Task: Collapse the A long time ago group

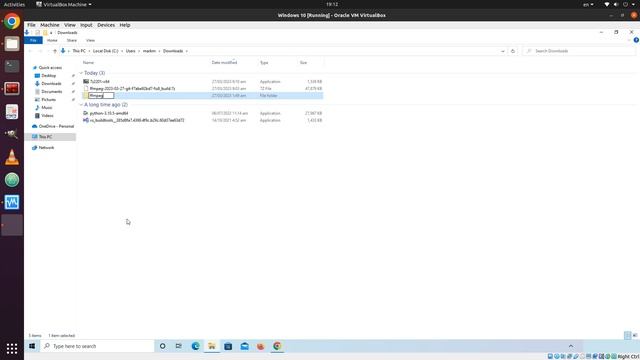Action: pos(81,105)
